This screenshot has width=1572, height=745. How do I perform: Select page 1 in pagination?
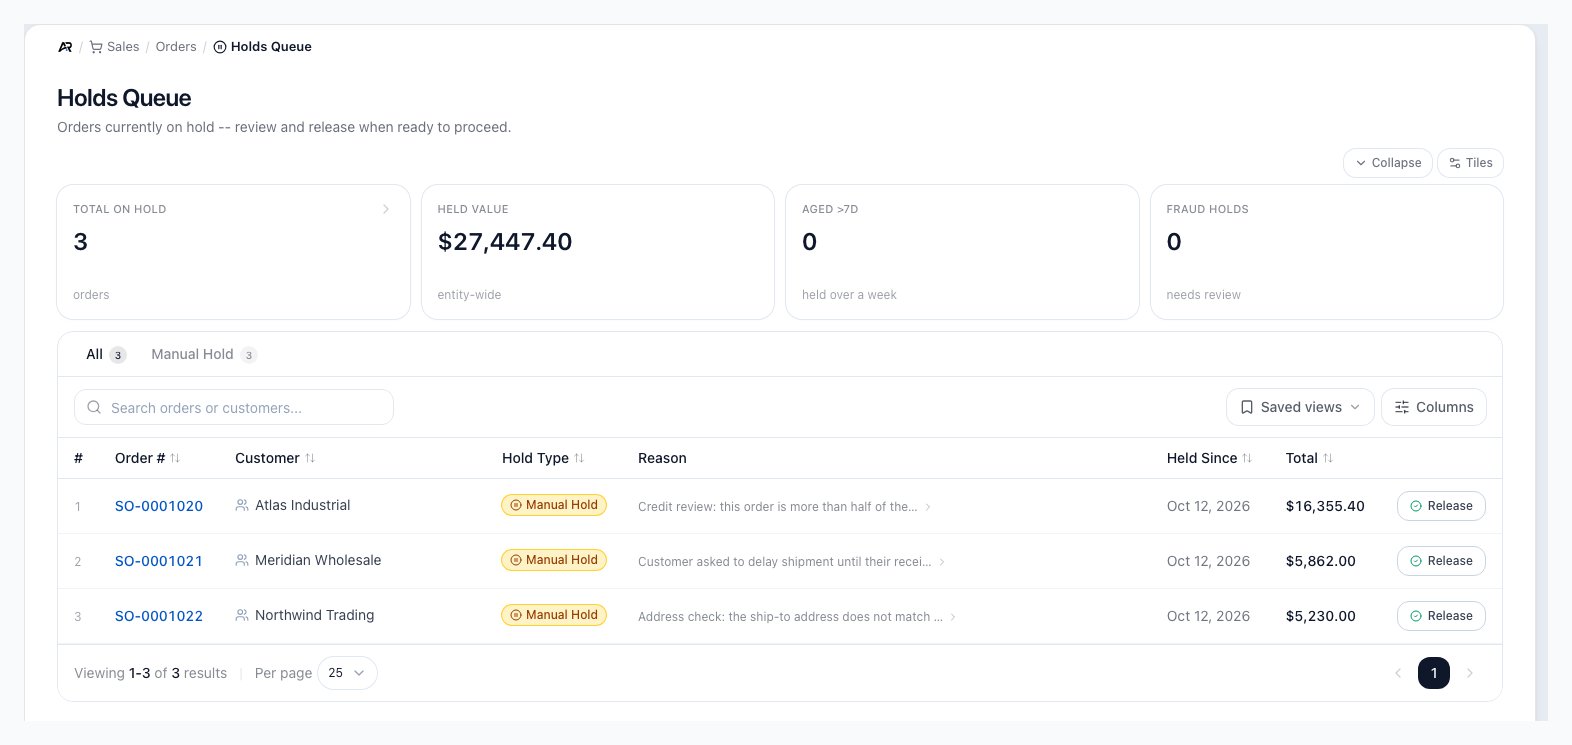click(1434, 673)
